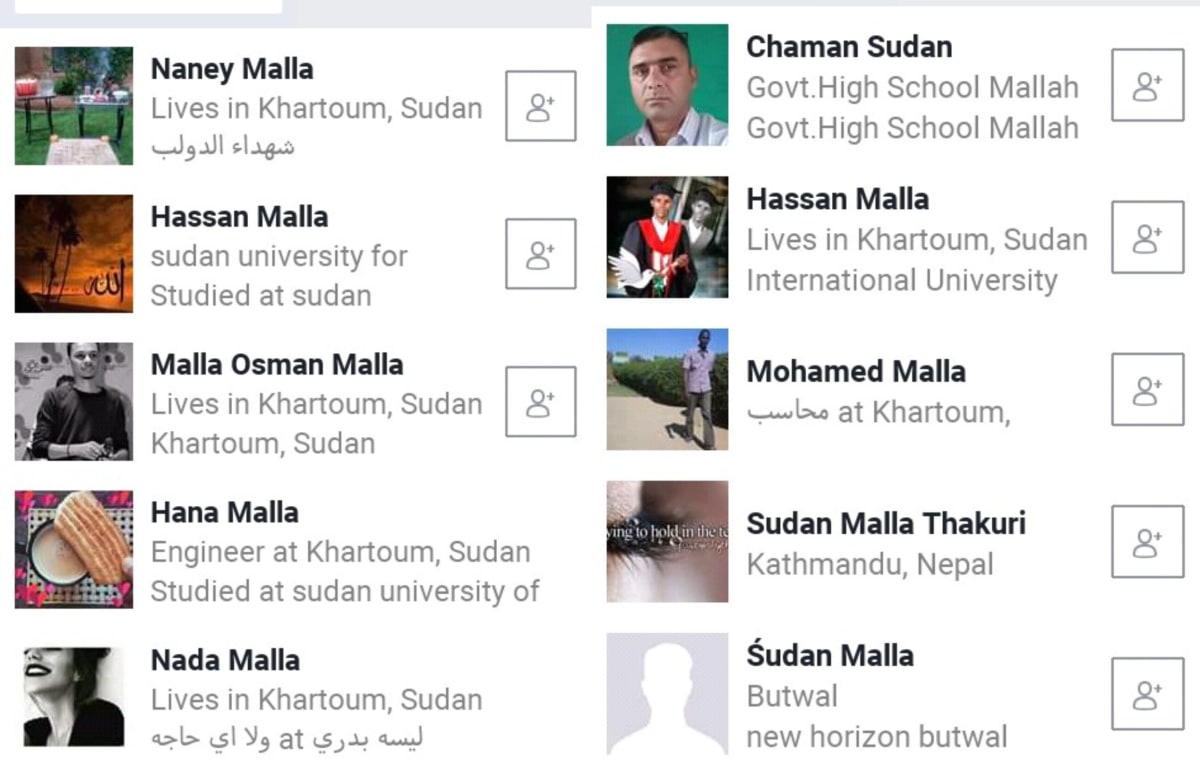The image size is (1200, 775).
Task: Open Malla Osman Malla profile name
Action: (x=277, y=364)
